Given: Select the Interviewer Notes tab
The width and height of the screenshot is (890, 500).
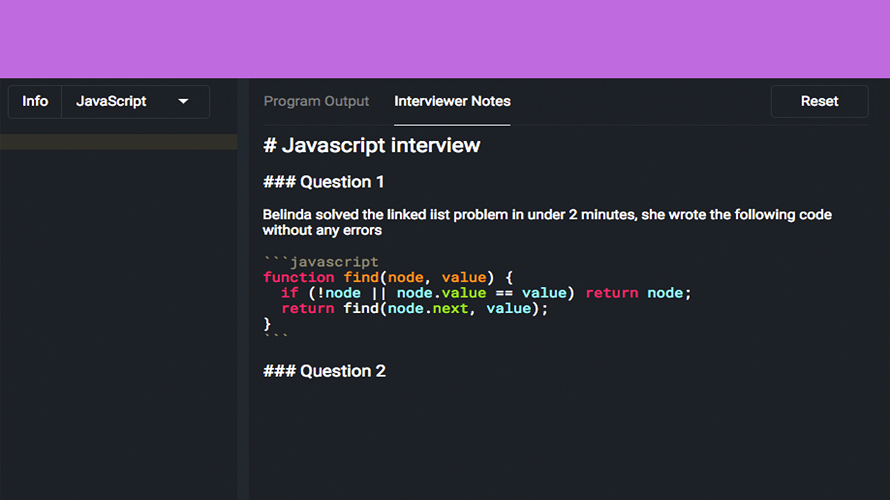Looking at the screenshot, I should (x=452, y=101).
